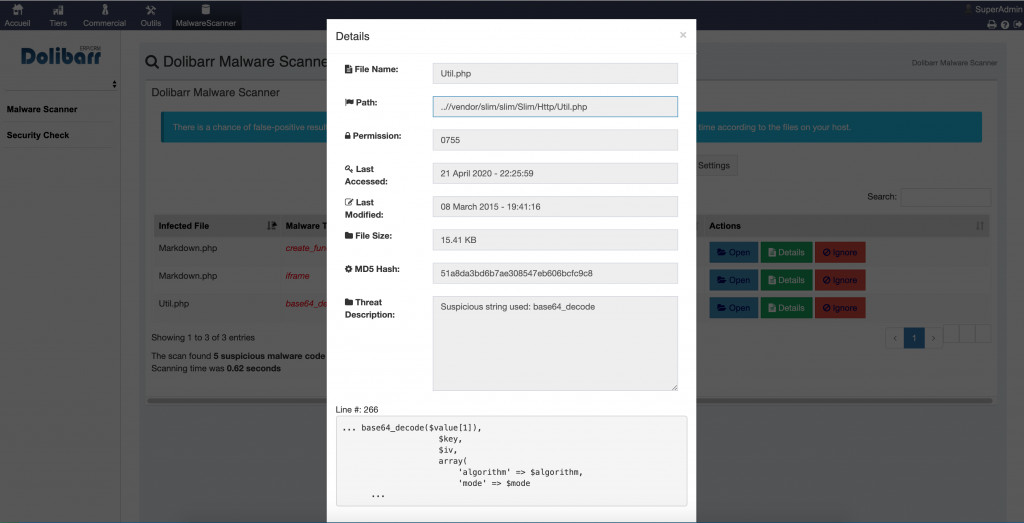1024x523 pixels.
Task: Close the Details dialog with the X
Action: click(x=682, y=35)
